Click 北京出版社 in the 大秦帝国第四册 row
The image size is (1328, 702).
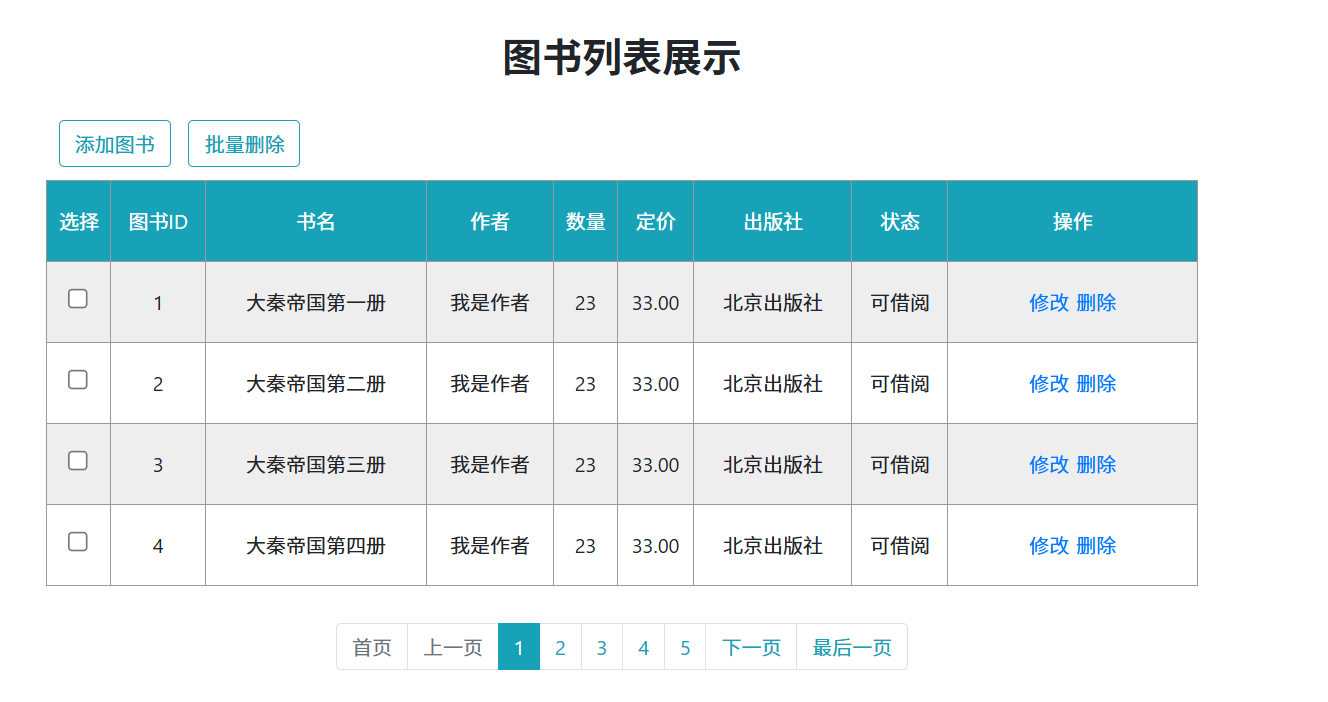[x=773, y=546]
